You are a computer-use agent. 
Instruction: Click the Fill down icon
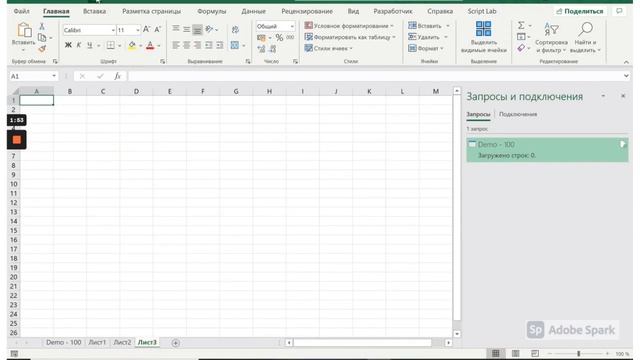coord(521,37)
